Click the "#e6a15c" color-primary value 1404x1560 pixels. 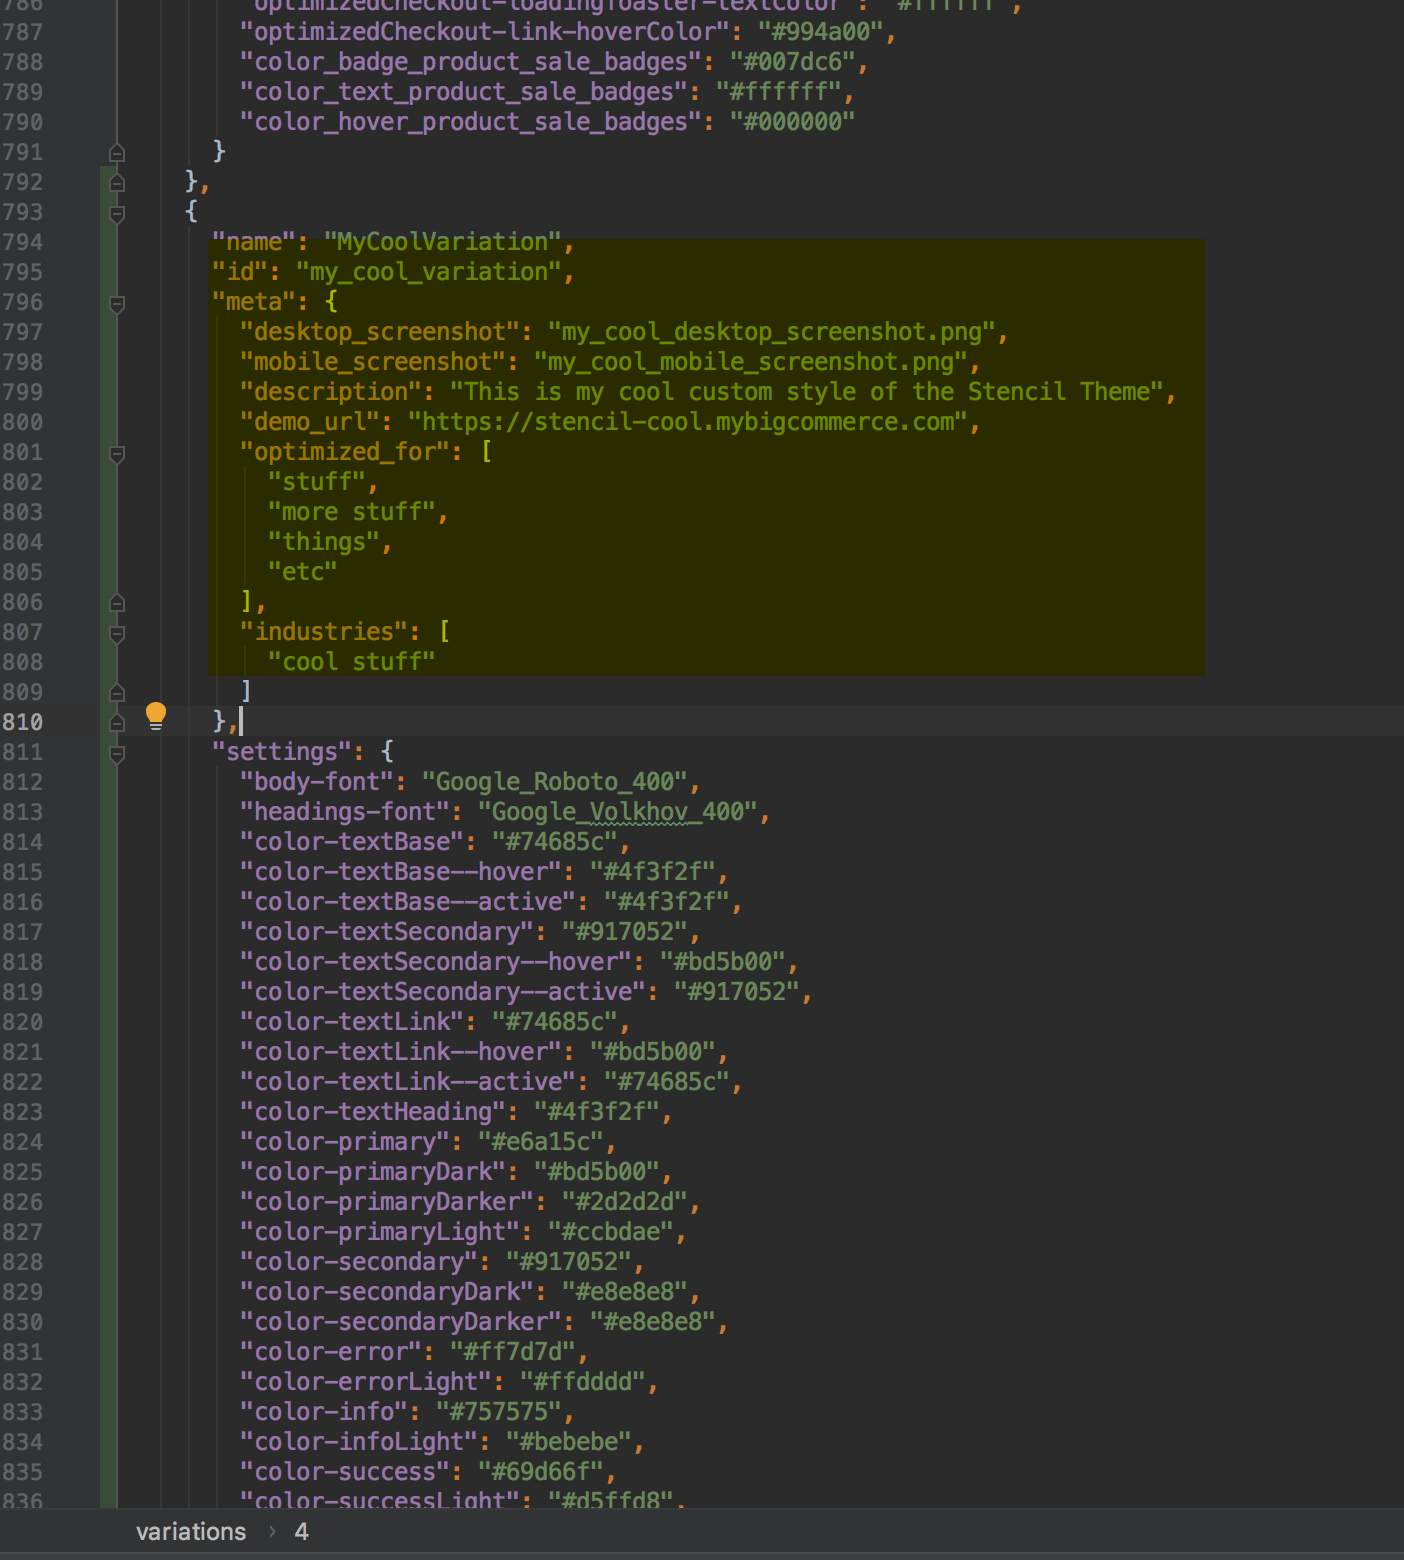(x=540, y=1142)
